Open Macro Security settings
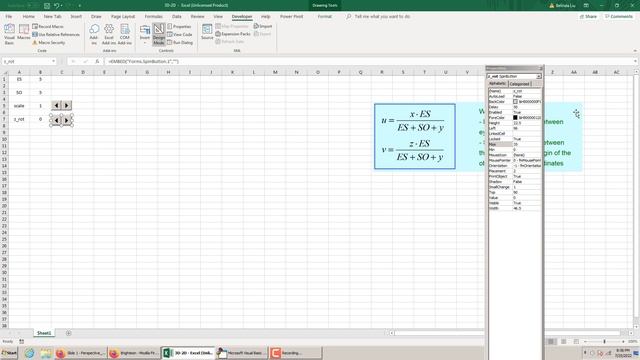Screen dimensions: 640x360 [x=49, y=42]
